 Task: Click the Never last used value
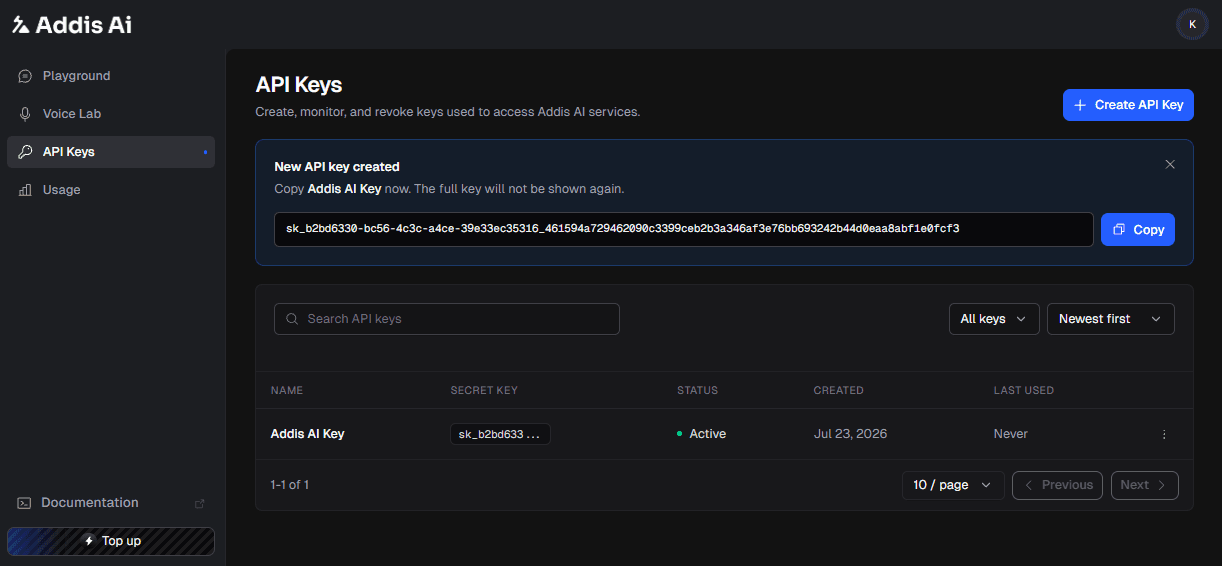click(x=1011, y=434)
